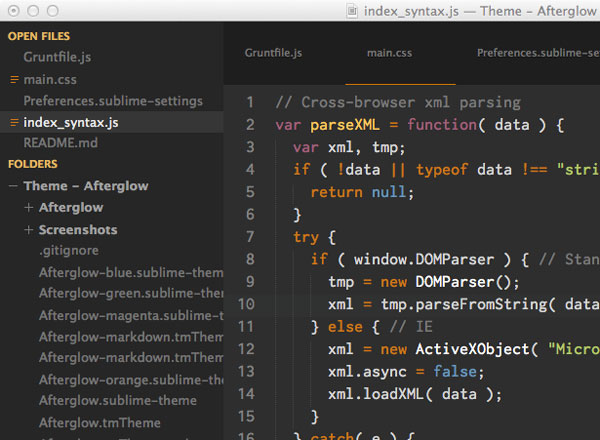Click the FOLDERS section heading
Viewport: 600px width, 440px height.
click(33, 164)
